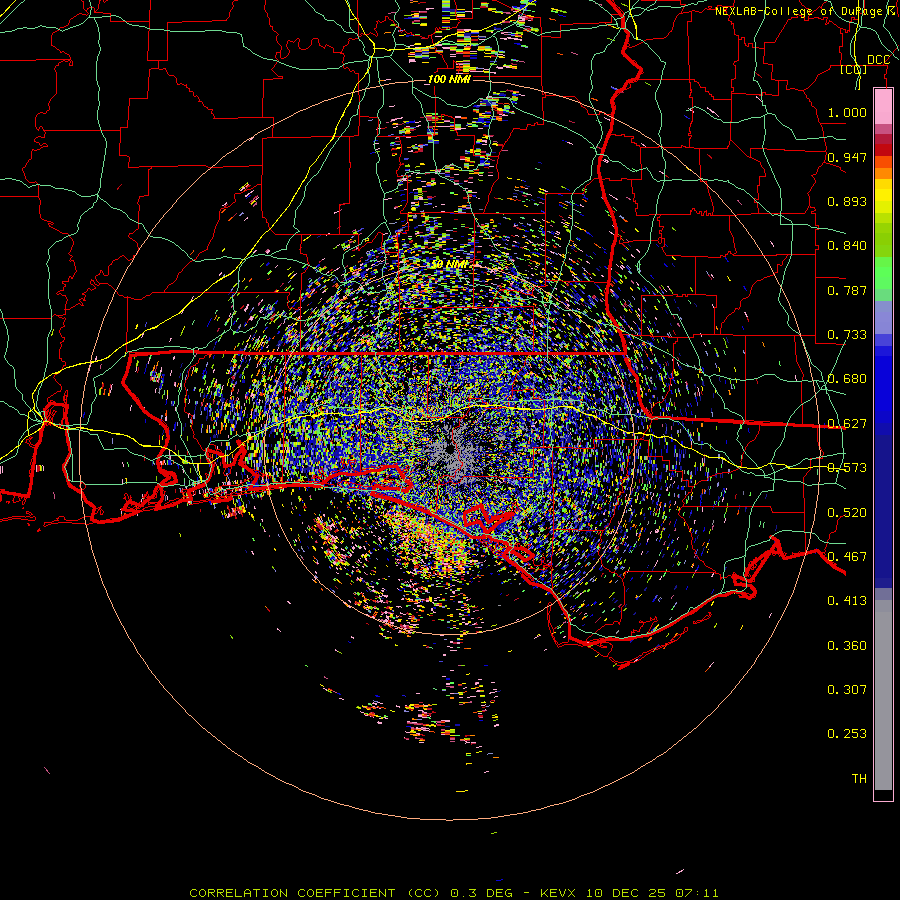The width and height of the screenshot is (900, 900).
Task: Click the 0.893 scale label
Action: point(847,201)
